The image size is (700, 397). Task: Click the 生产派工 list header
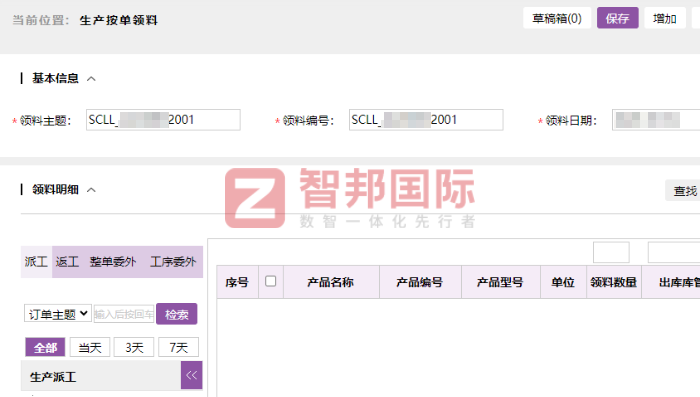101,376
